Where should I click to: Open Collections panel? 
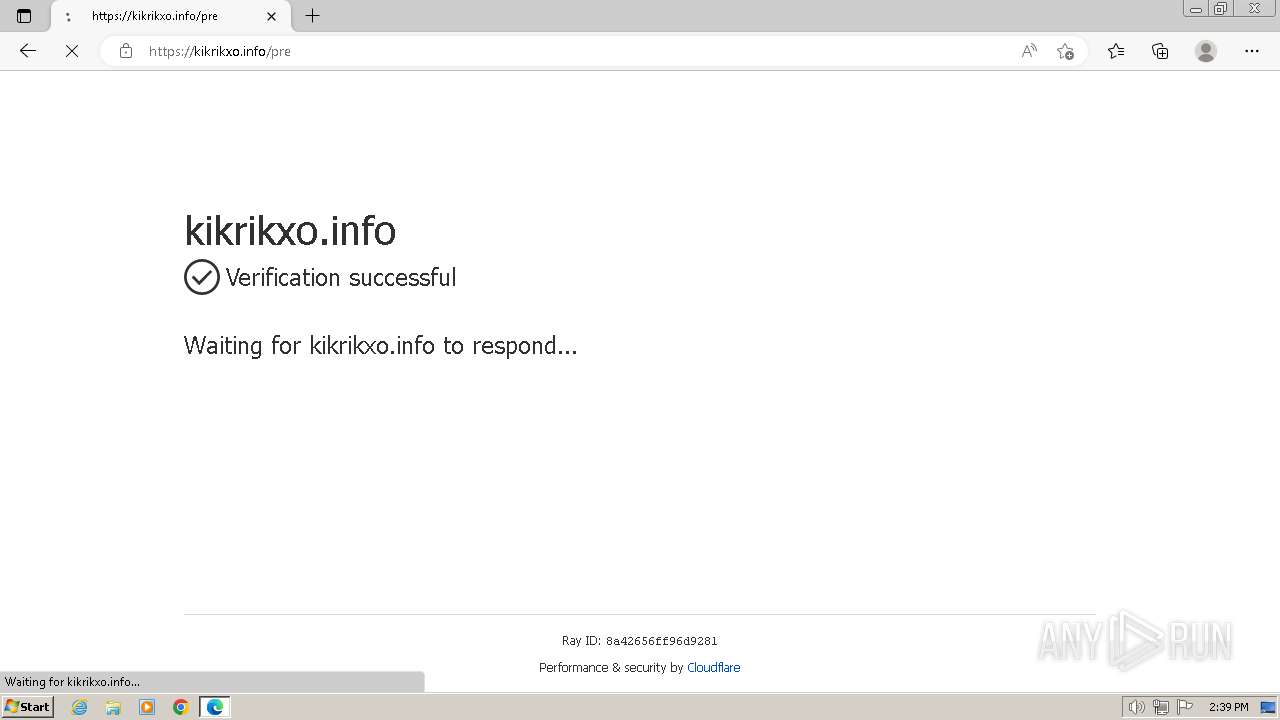pyautogui.click(x=1160, y=51)
